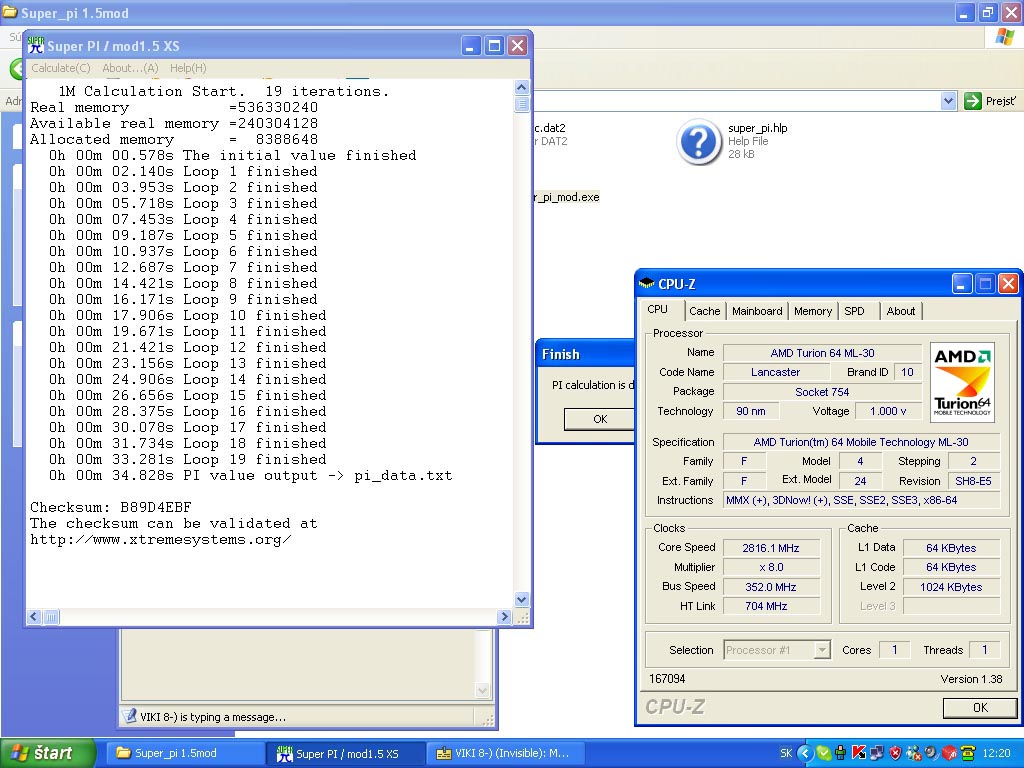Click the Windows flag logo in Explorer window
Viewport: 1024px width, 768px height.
click(x=1004, y=37)
